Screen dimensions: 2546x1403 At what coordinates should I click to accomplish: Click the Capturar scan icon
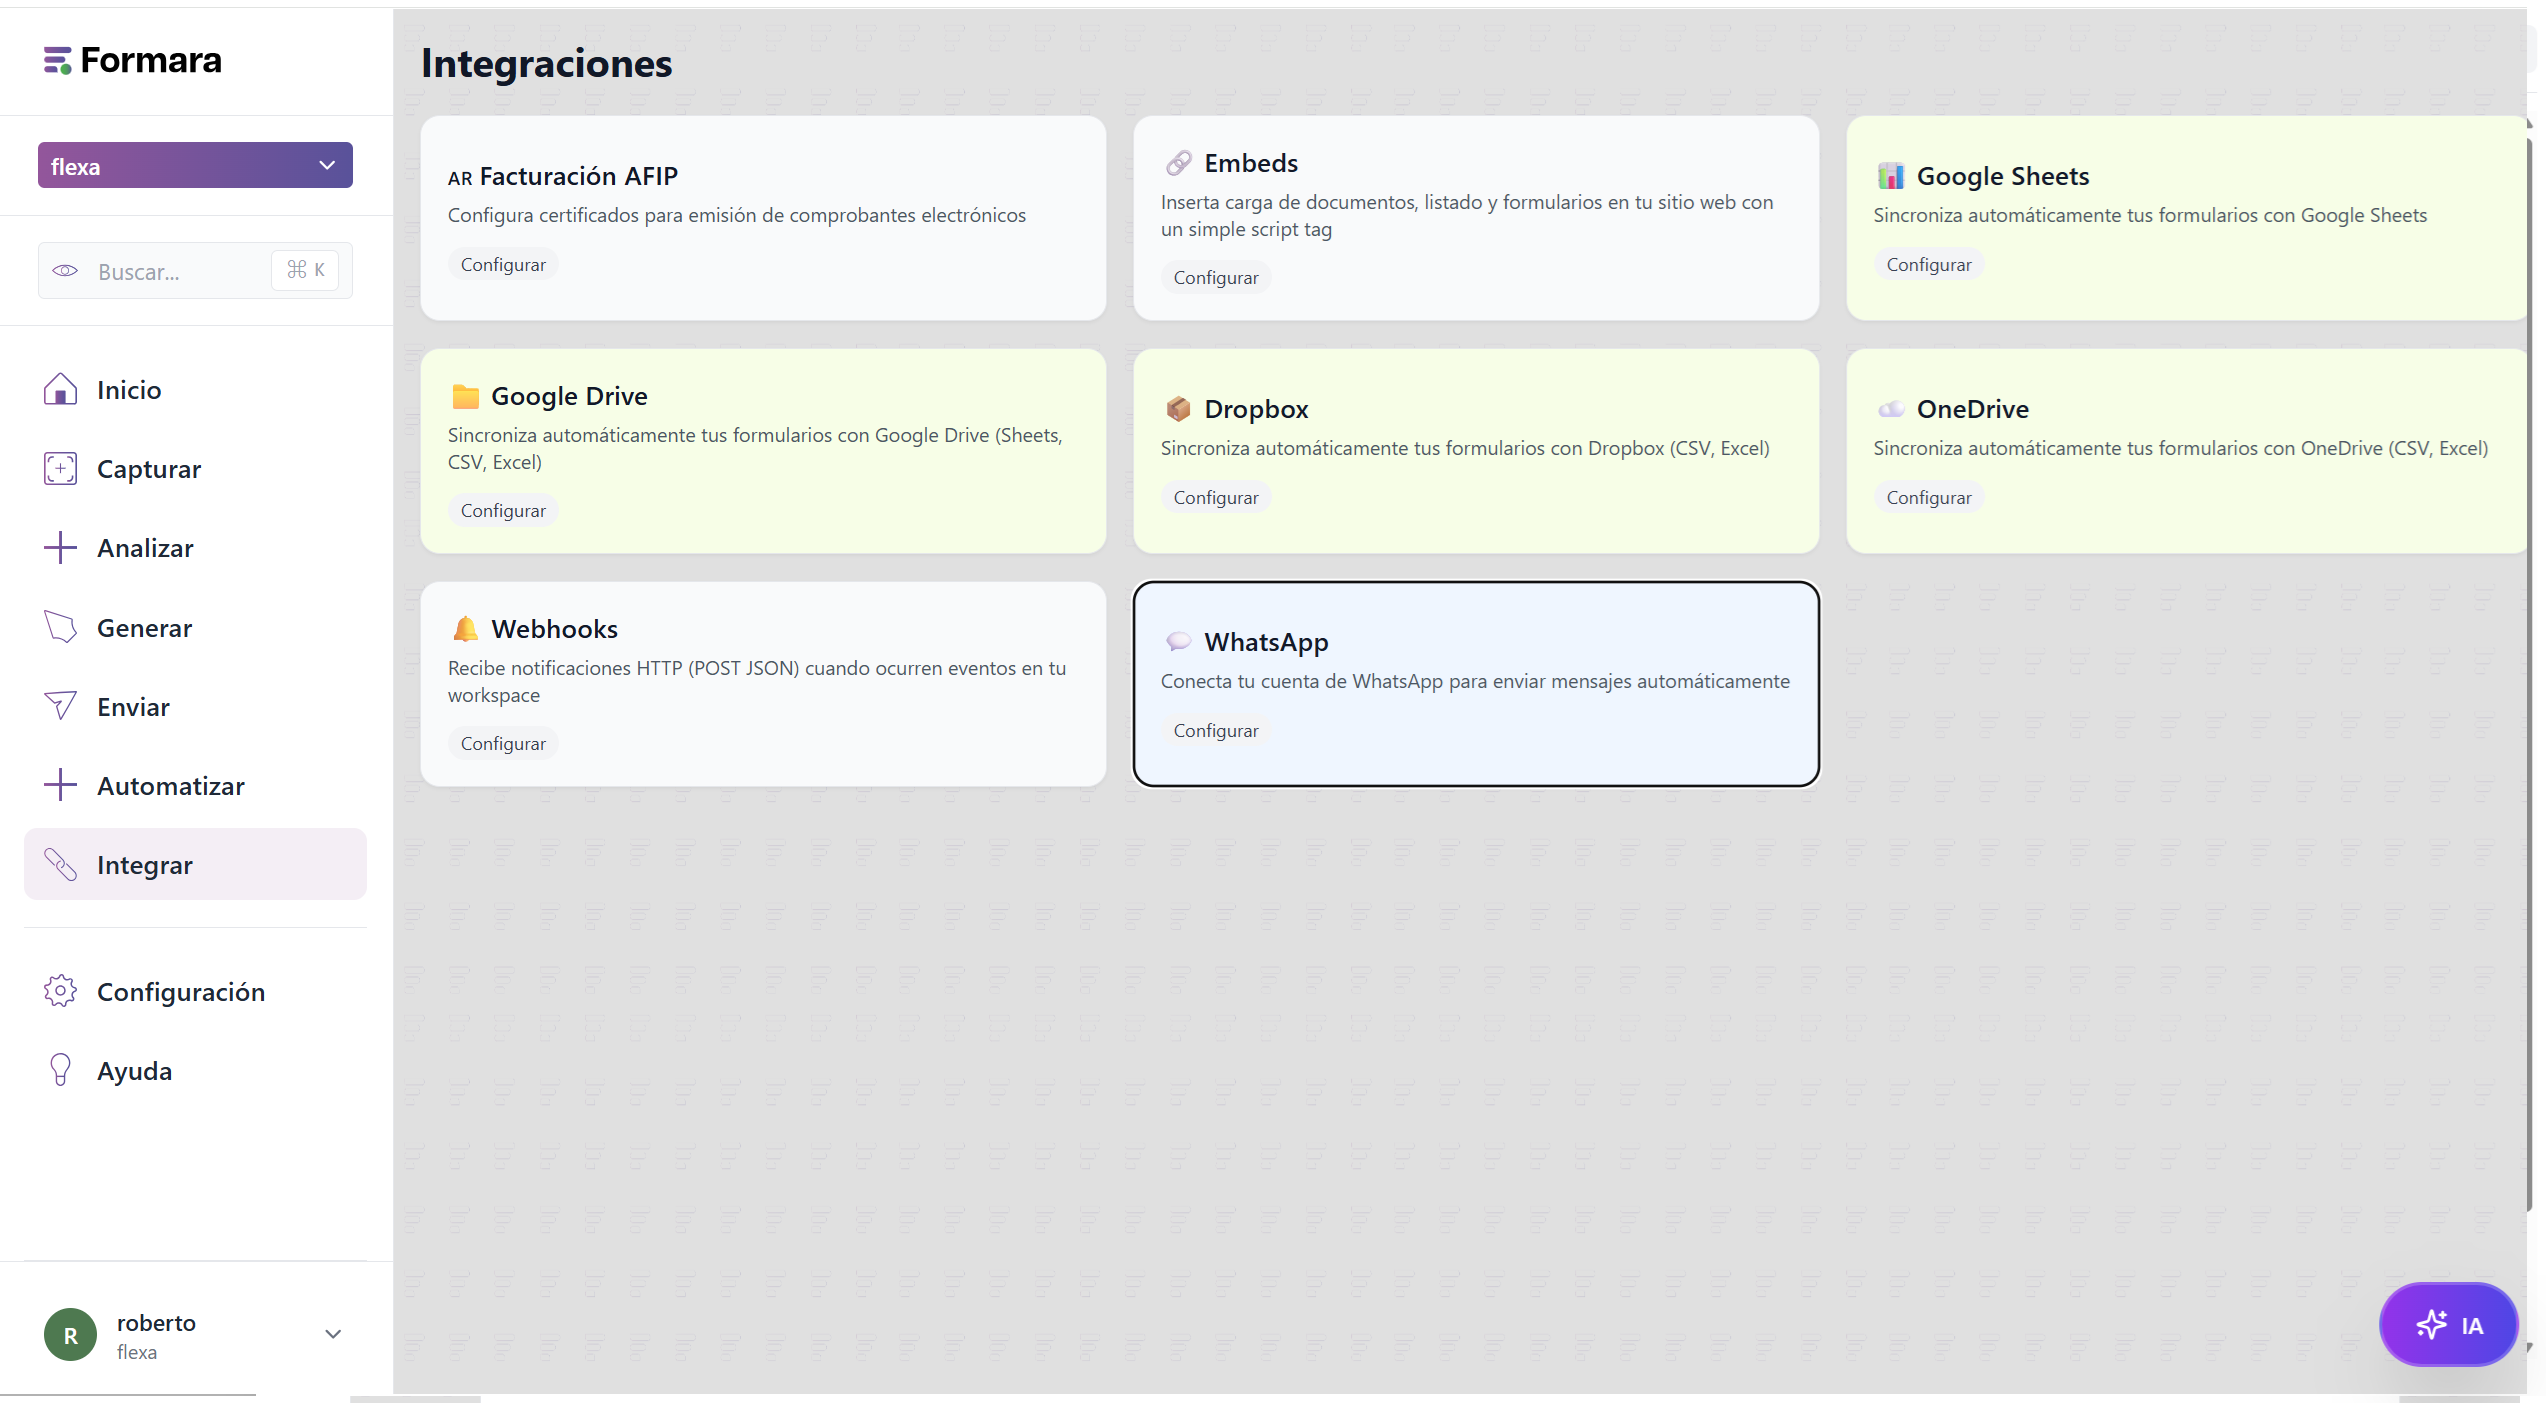(x=60, y=468)
